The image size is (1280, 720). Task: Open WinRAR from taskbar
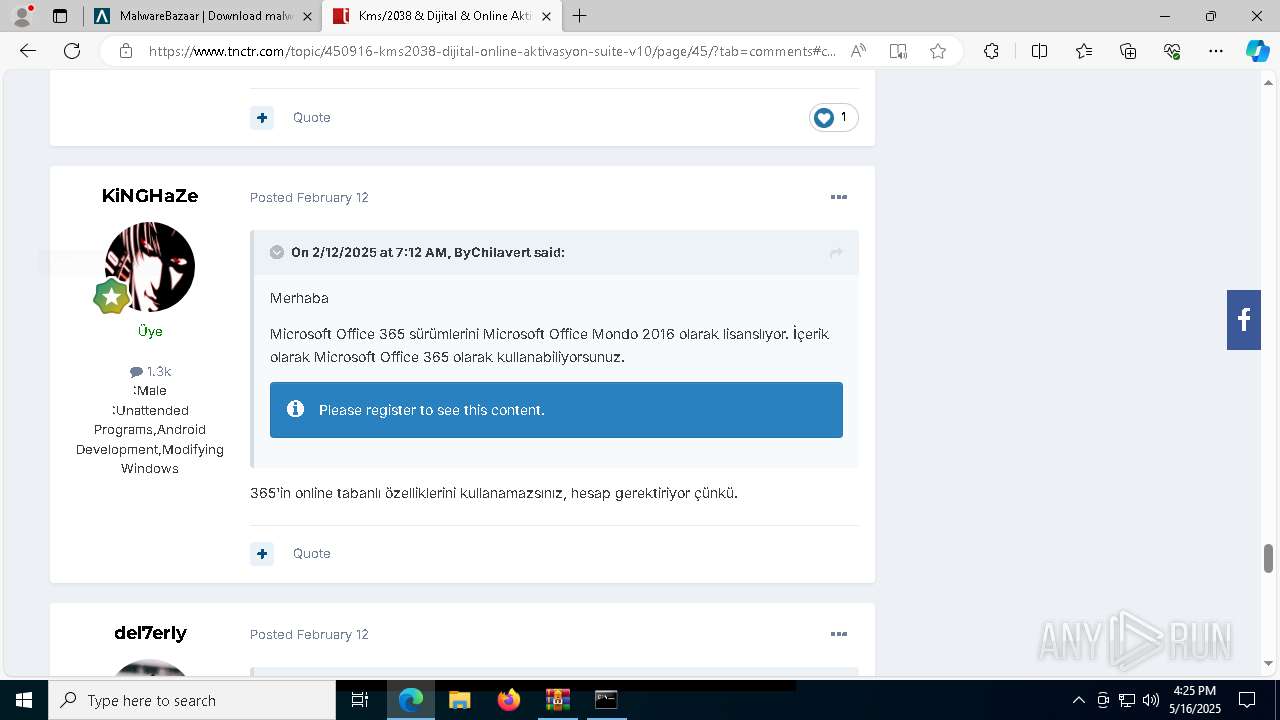pyautogui.click(x=557, y=700)
